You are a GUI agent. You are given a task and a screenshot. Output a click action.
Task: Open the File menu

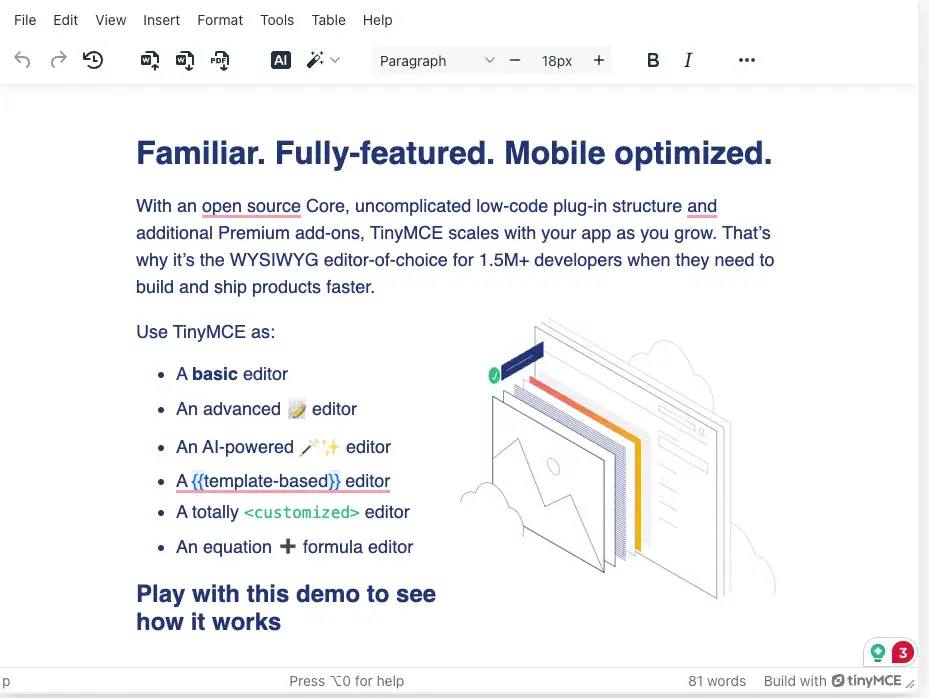(x=25, y=20)
